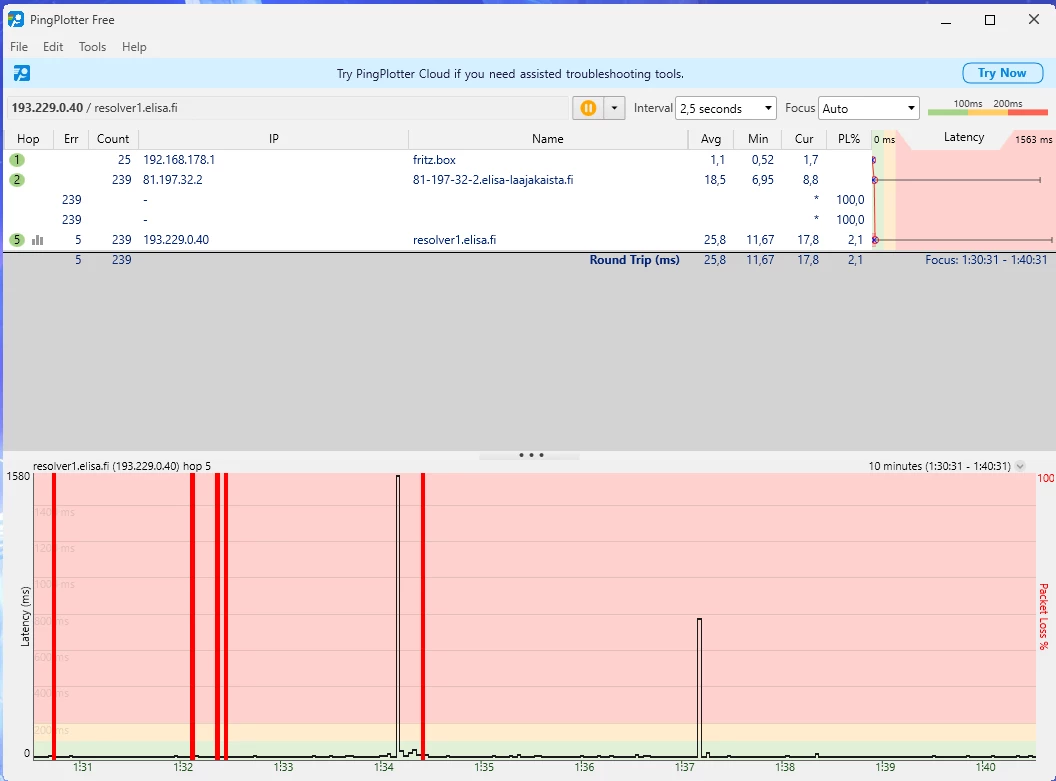Click the 1580 latency axis maximum label
Screen dimensions: 1056x781
(18, 476)
